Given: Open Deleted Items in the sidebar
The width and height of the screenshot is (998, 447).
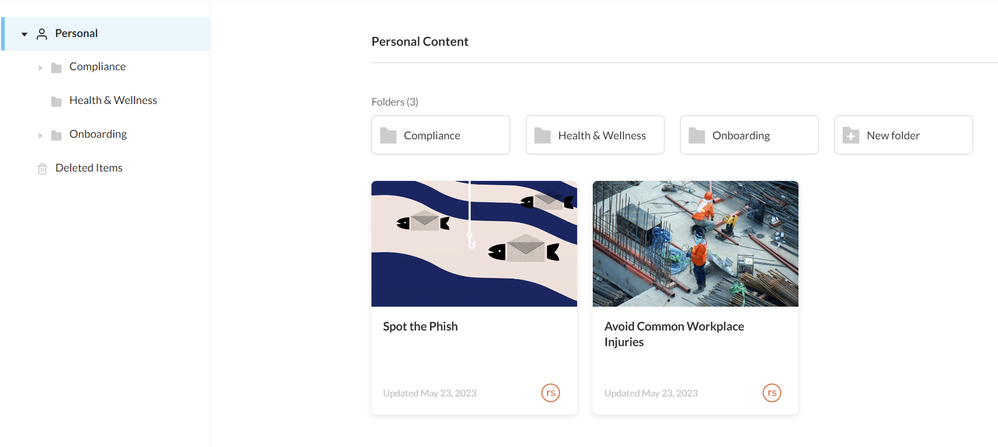Looking at the screenshot, I should [88, 168].
